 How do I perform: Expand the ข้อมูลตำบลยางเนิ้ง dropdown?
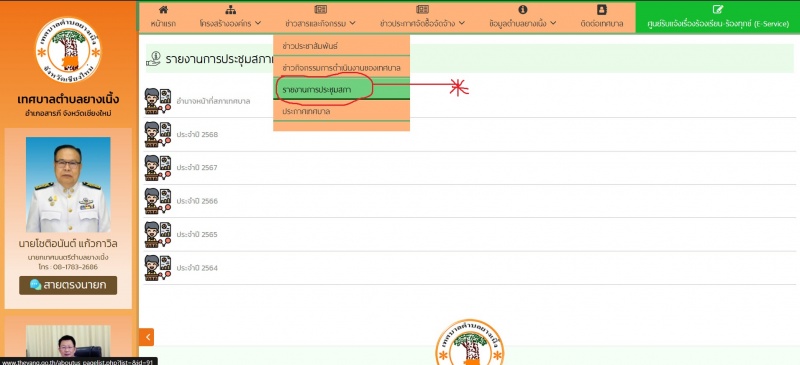(522, 23)
